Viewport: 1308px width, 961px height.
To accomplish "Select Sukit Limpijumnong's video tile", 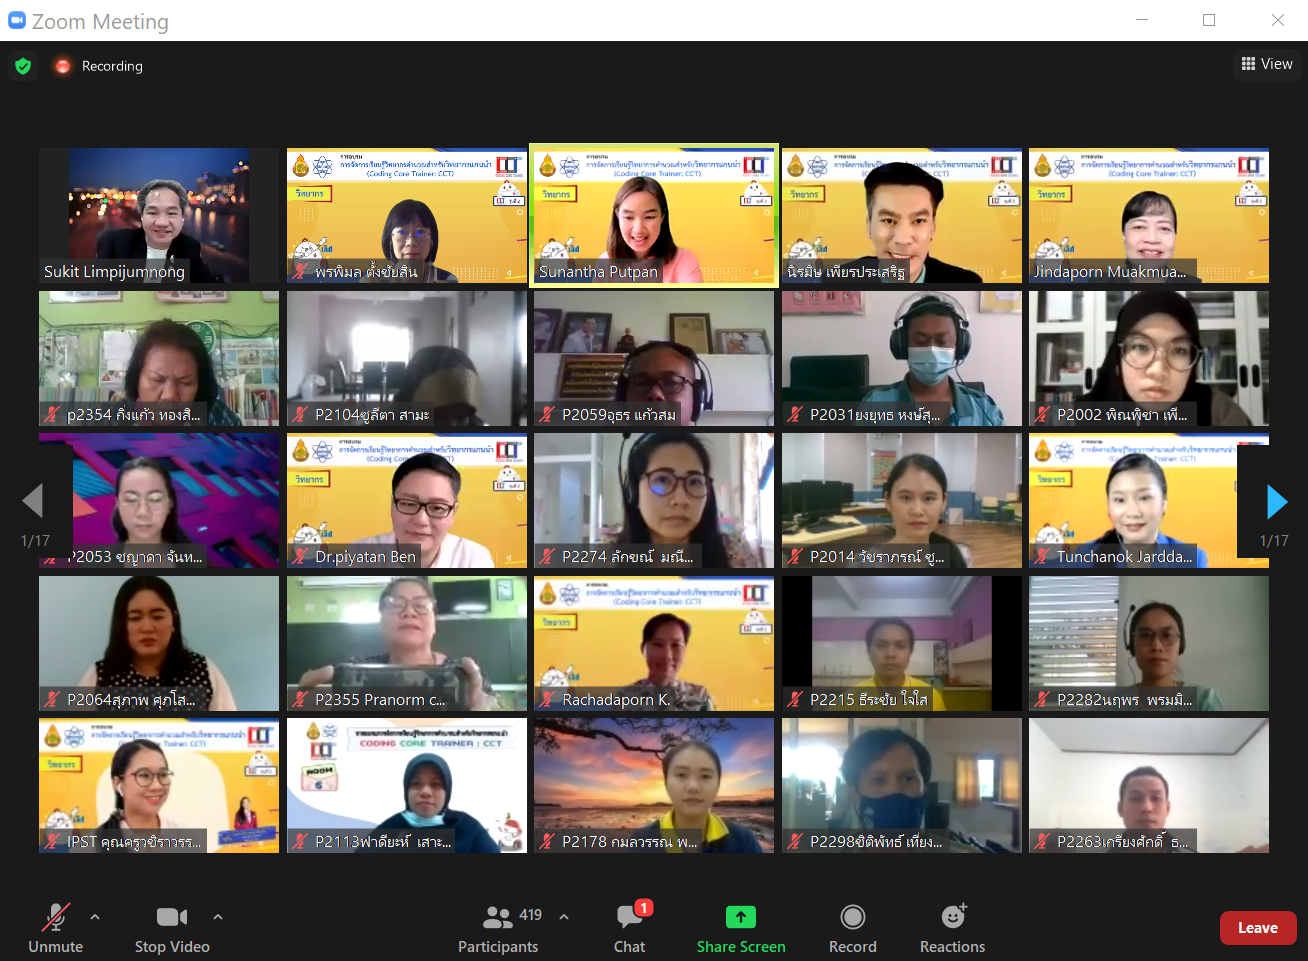I will (x=159, y=216).
